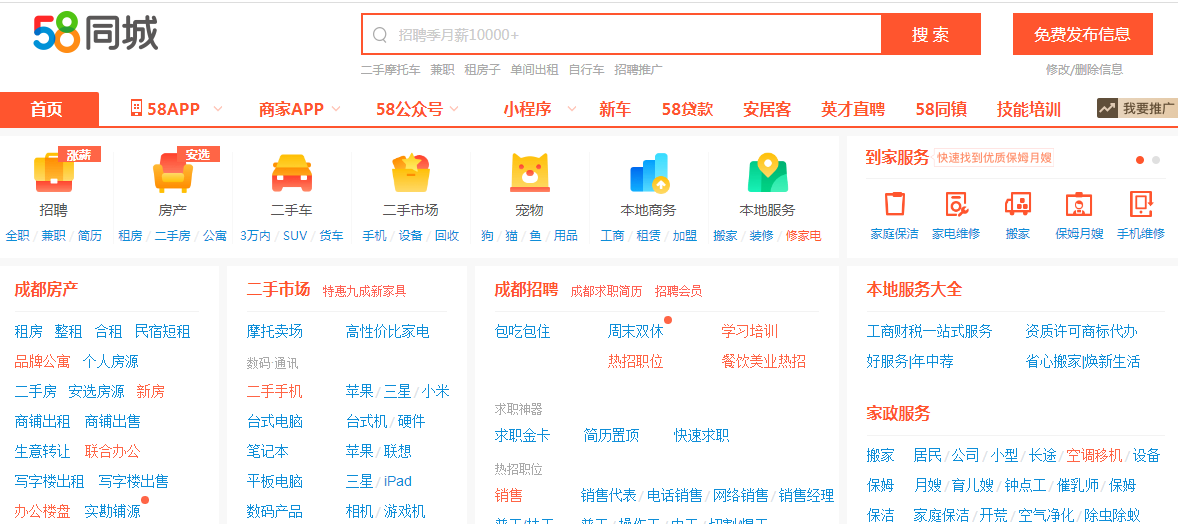Open the 月嫂 link

[x=928, y=485]
